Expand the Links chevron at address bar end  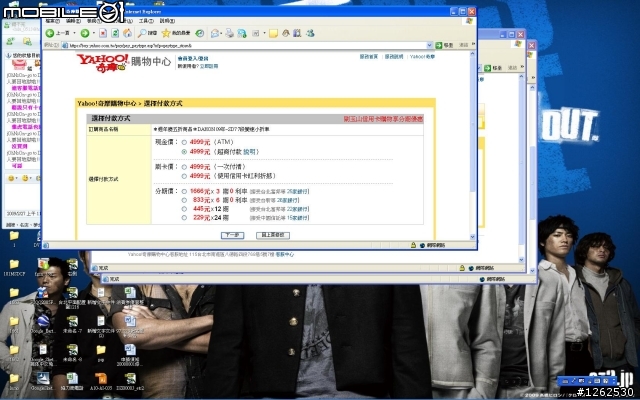[x=473, y=44]
